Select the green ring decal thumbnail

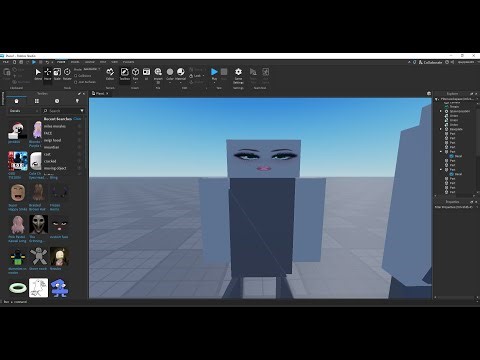[17, 288]
